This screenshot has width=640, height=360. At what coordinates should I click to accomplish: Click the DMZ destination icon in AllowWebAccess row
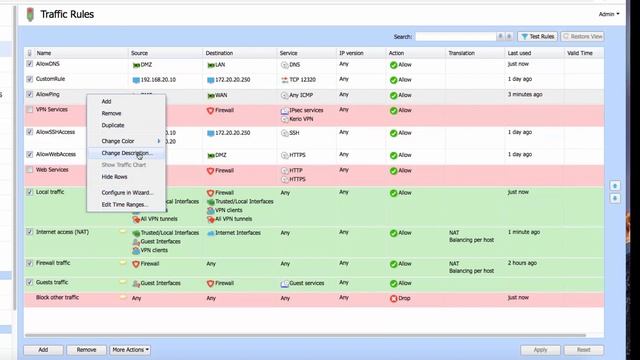(211, 156)
